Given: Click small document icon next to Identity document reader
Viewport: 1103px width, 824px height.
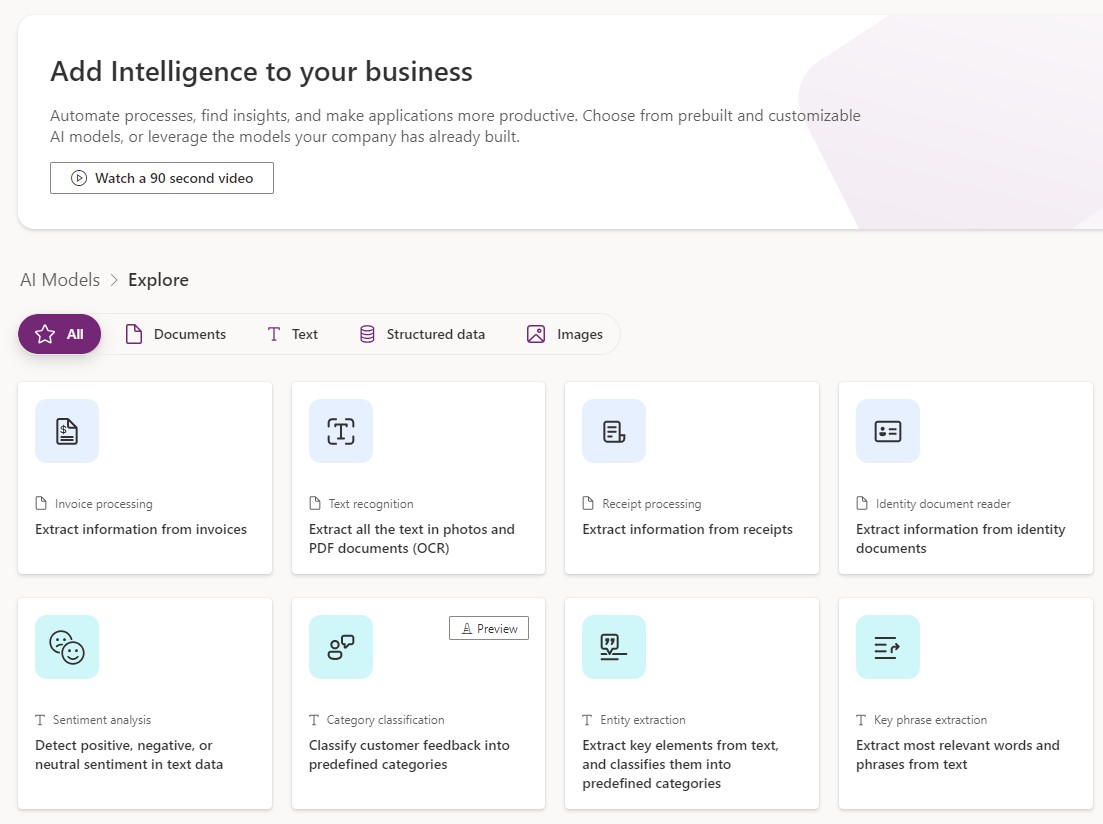Looking at the screenshot, I should 862,503.
